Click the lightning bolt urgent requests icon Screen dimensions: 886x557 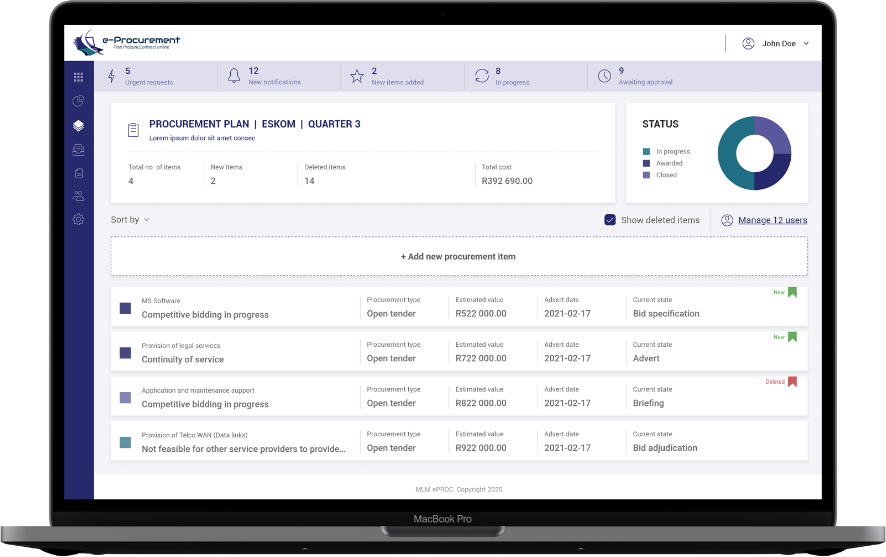point(111,76)
